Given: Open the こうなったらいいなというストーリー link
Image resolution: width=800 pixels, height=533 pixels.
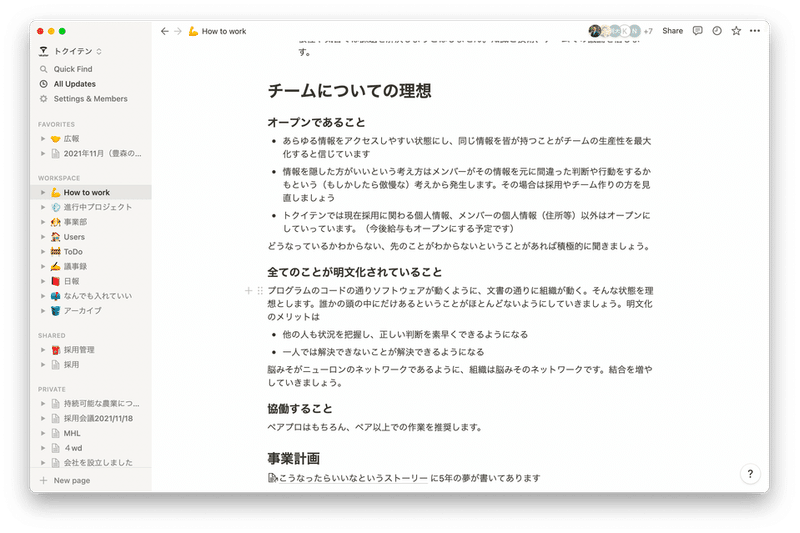Looking at the screenshot, I should [x=353, y=478].
